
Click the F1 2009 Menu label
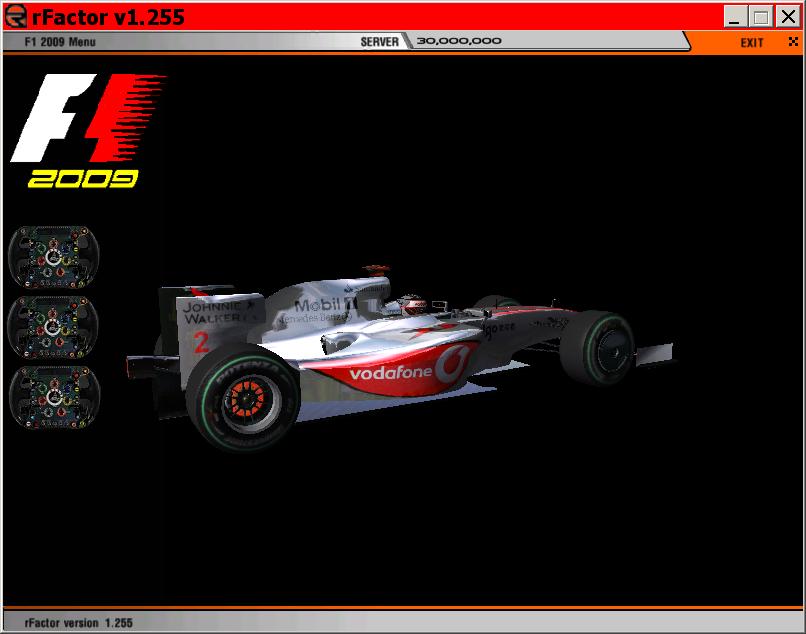point(60,42)
